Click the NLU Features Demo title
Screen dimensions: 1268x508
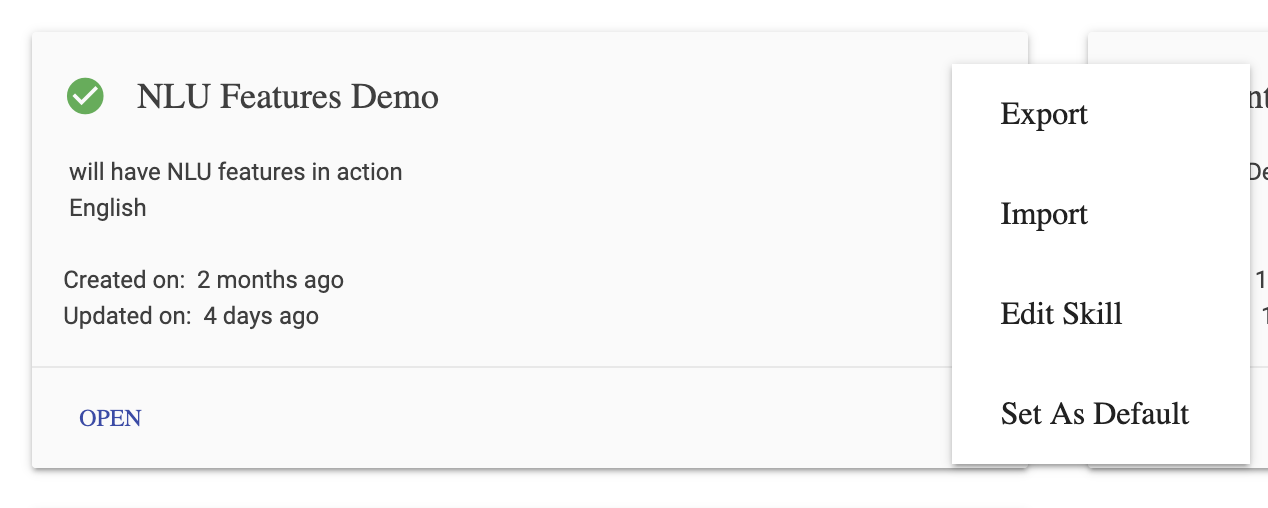pyautogui.click(x=287, y=97)
